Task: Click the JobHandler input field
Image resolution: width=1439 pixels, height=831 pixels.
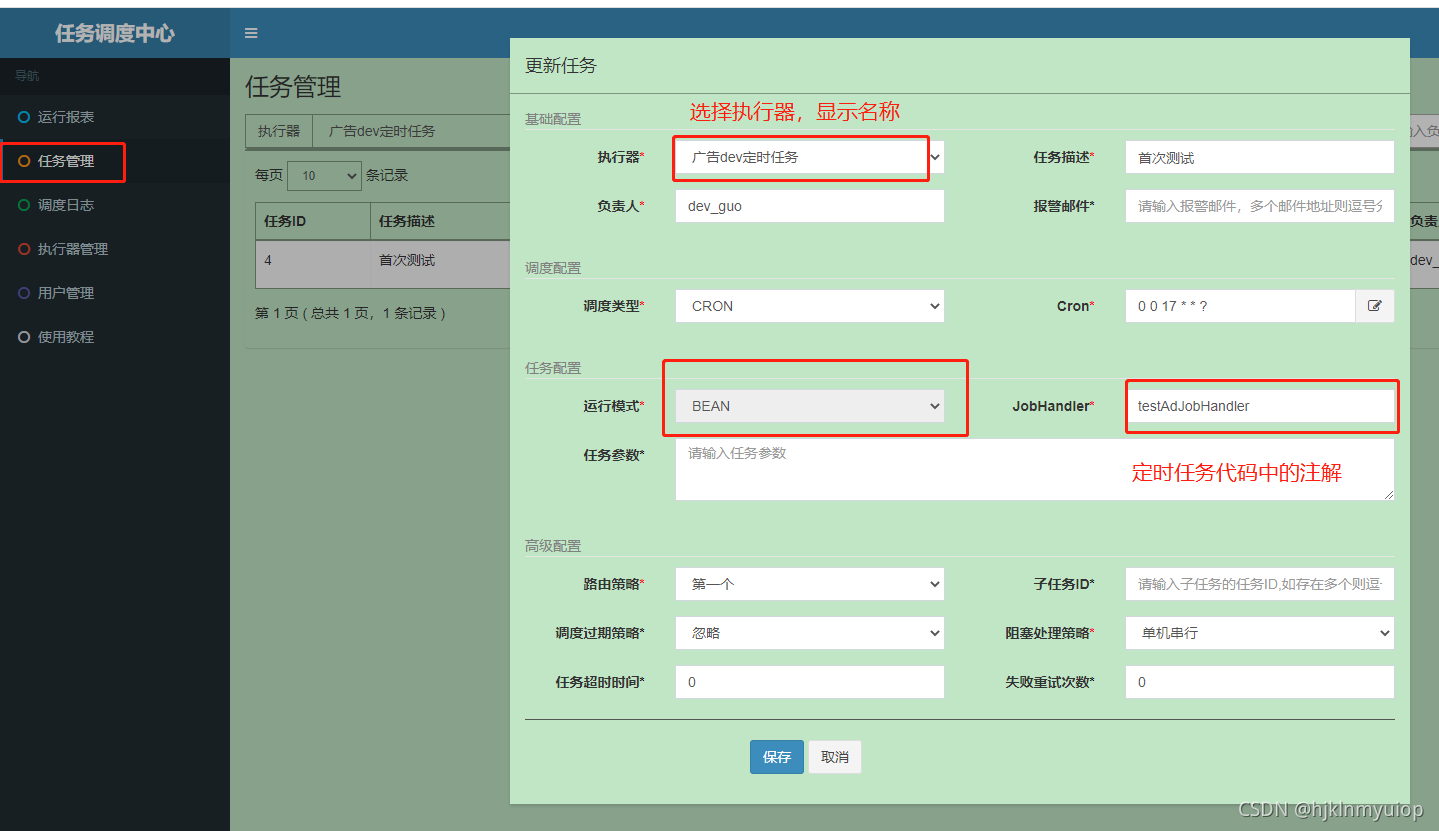Action: click(x=1260, y=406)
